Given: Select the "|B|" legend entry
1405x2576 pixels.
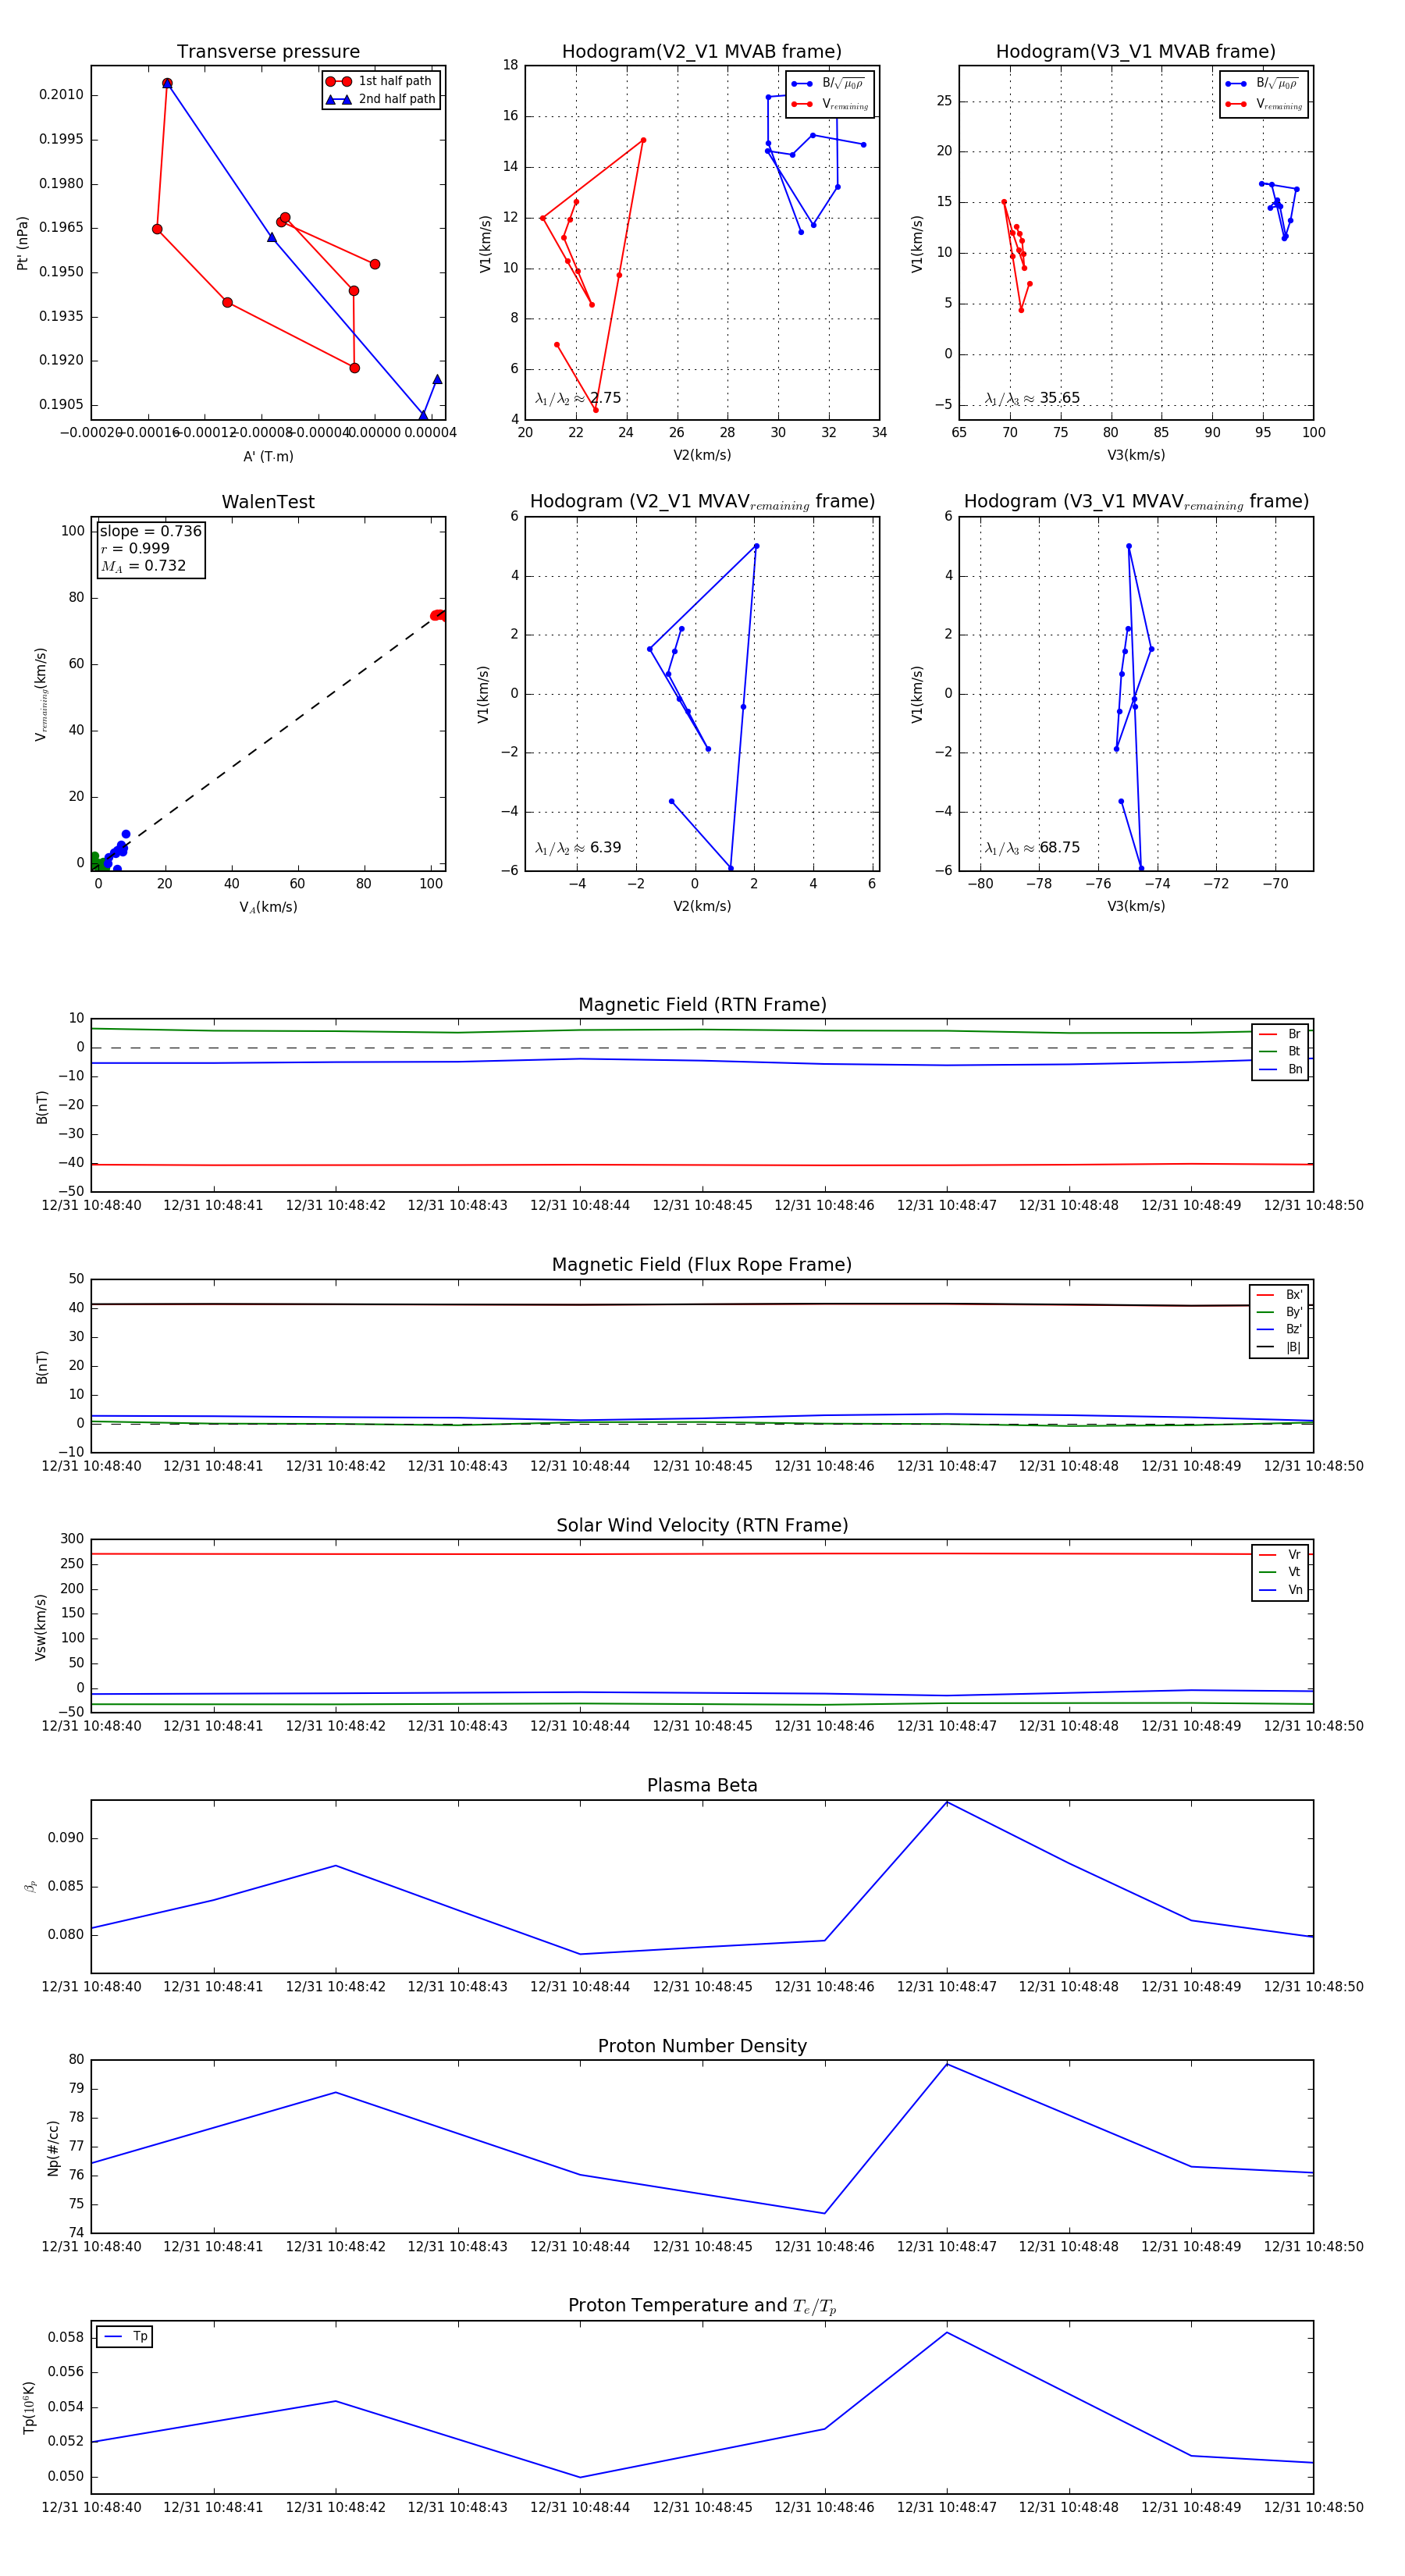Looking at the screenshot, I should click(x=1280, y=1347).
